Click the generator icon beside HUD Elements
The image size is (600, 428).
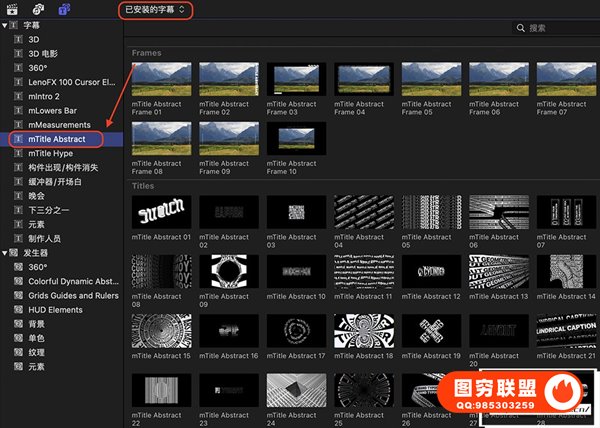[15, 310]
